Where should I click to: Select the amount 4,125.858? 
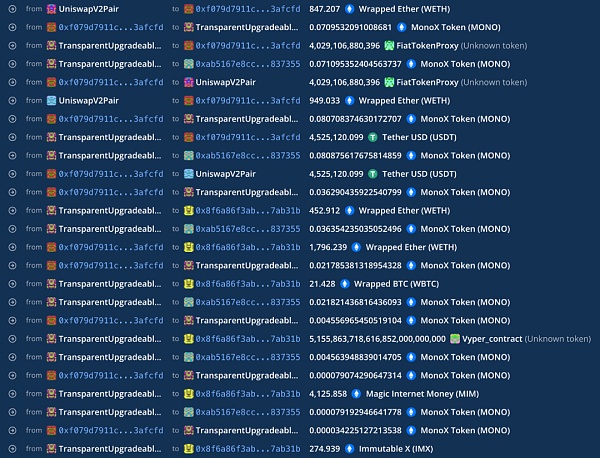click(x=328, y=394)
